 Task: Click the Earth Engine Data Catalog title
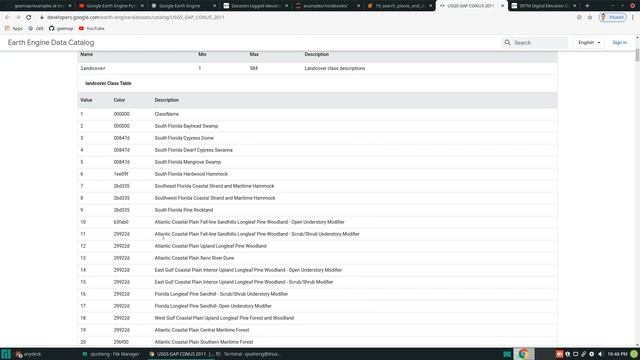coord(51,42)
